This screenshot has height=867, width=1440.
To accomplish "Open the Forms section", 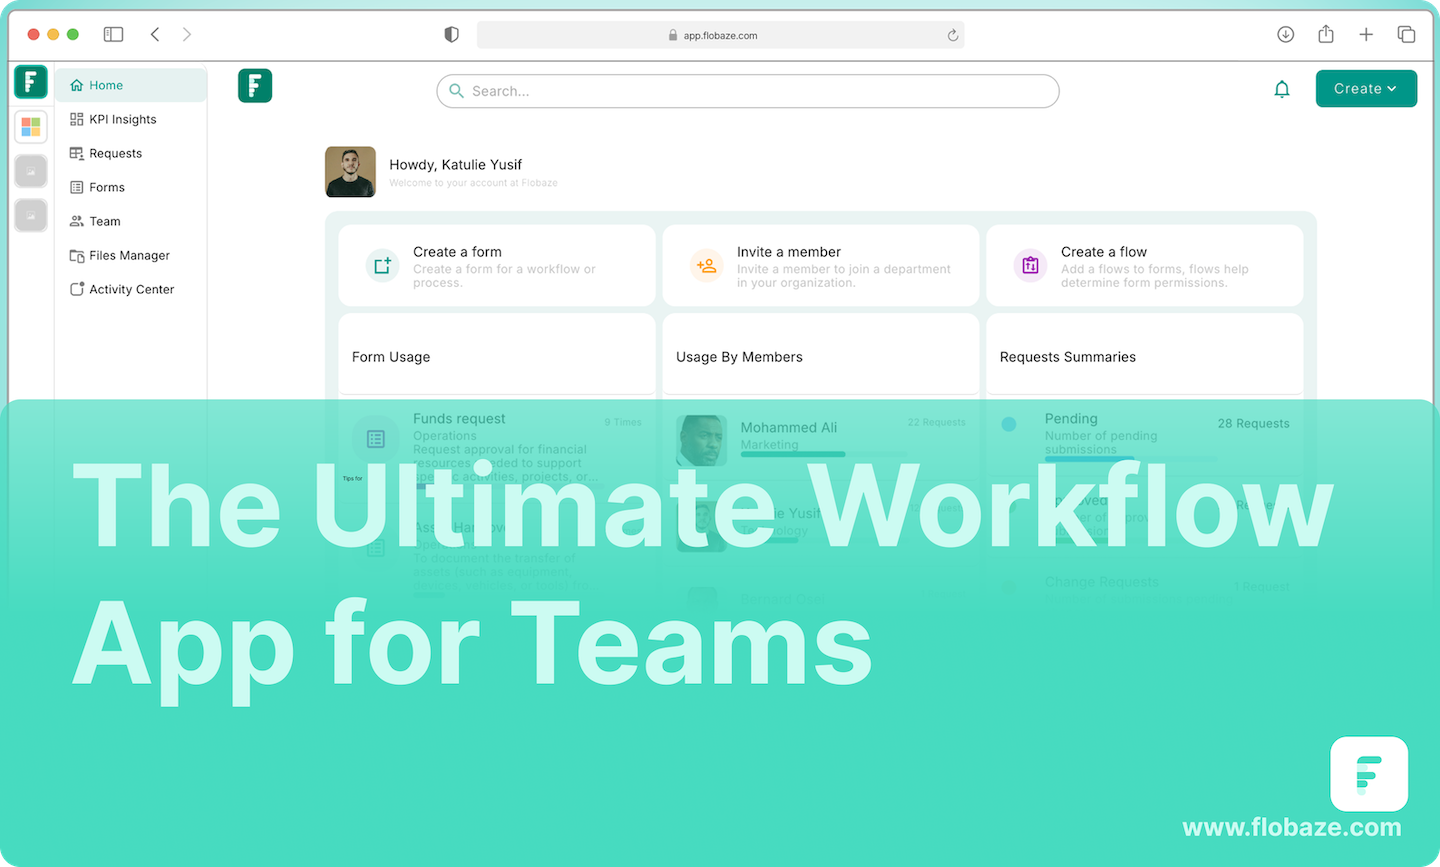I will pyautogui.click(x=107, y=187).
